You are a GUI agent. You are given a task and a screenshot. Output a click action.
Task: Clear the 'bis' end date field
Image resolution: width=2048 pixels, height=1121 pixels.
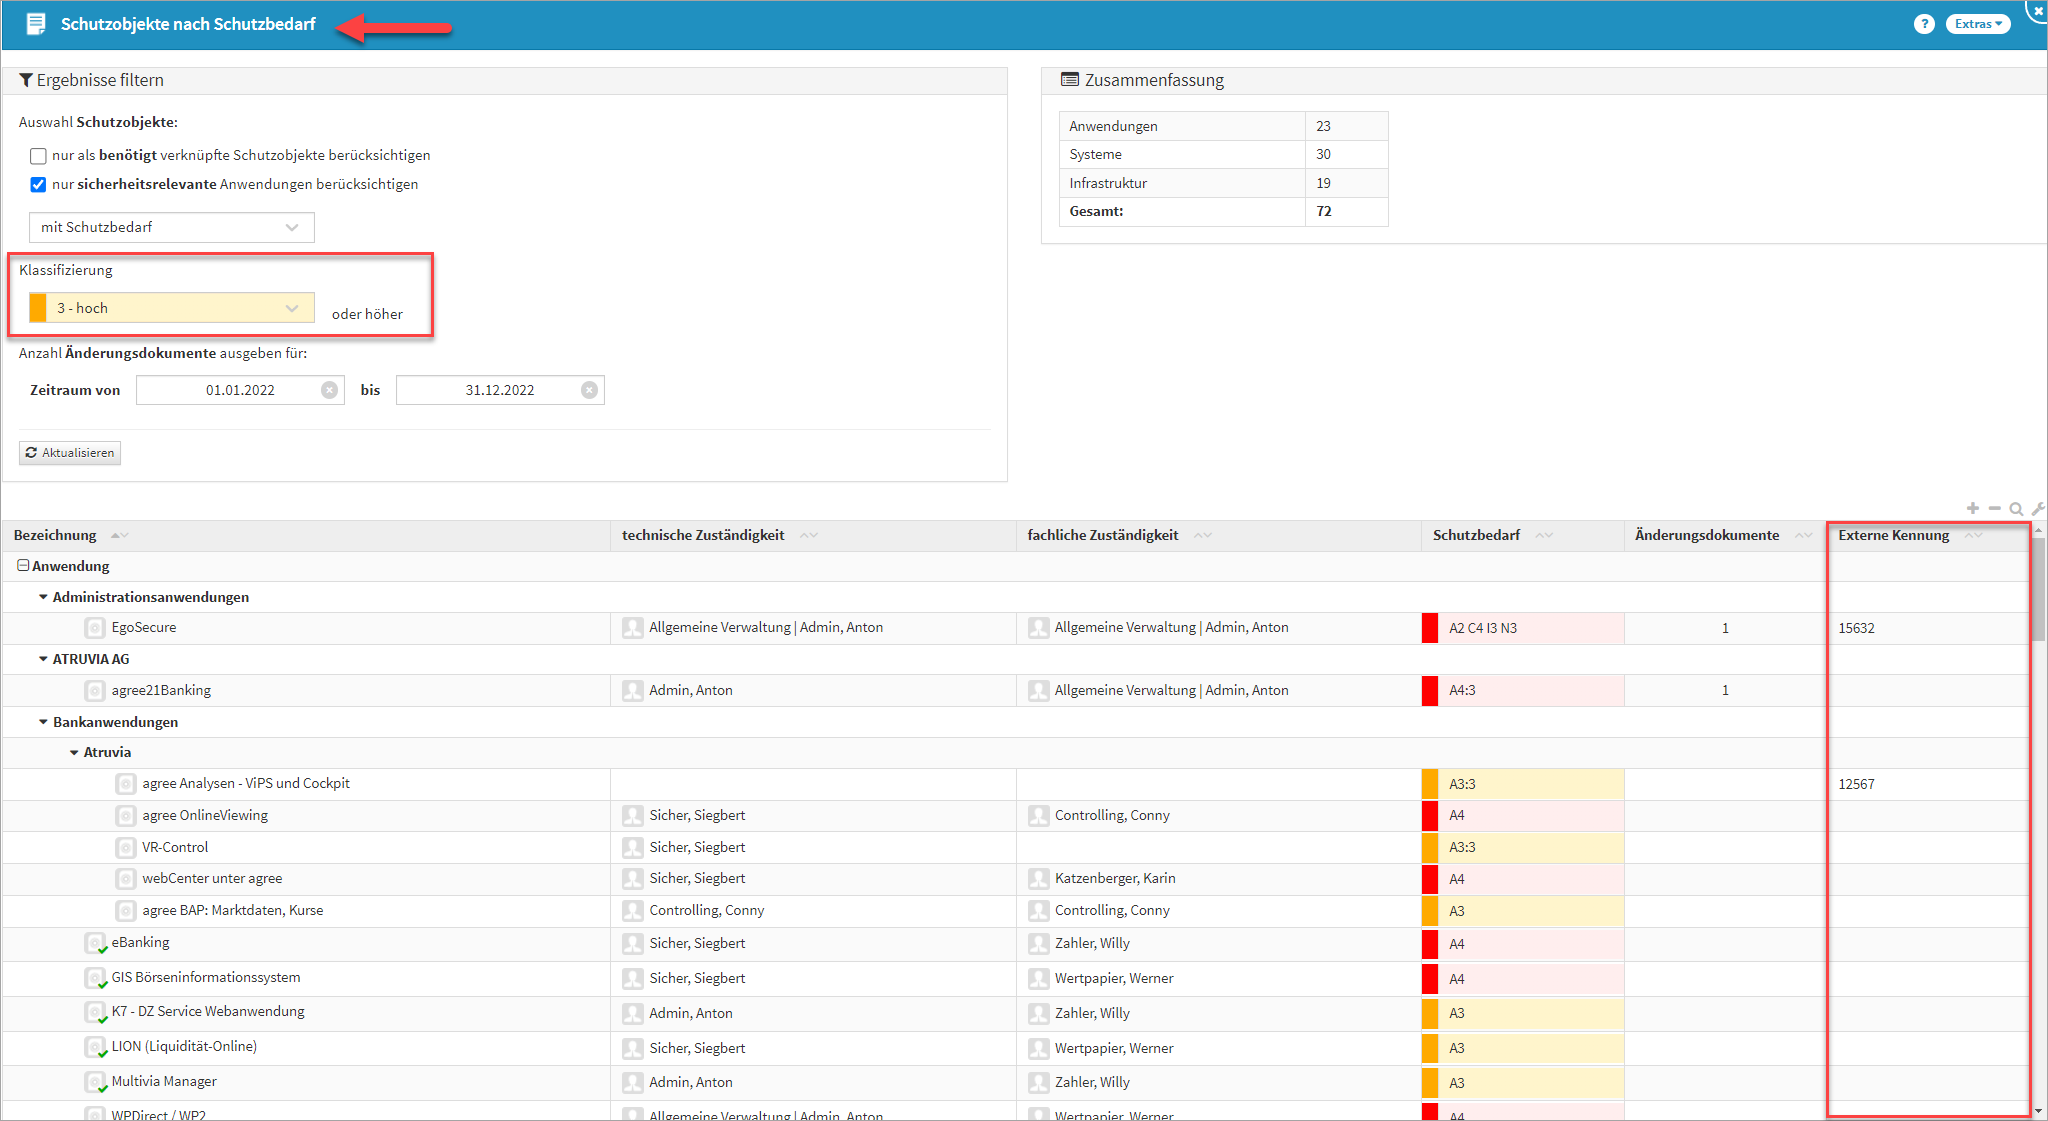pyautogui.click(x=589, y=390)
